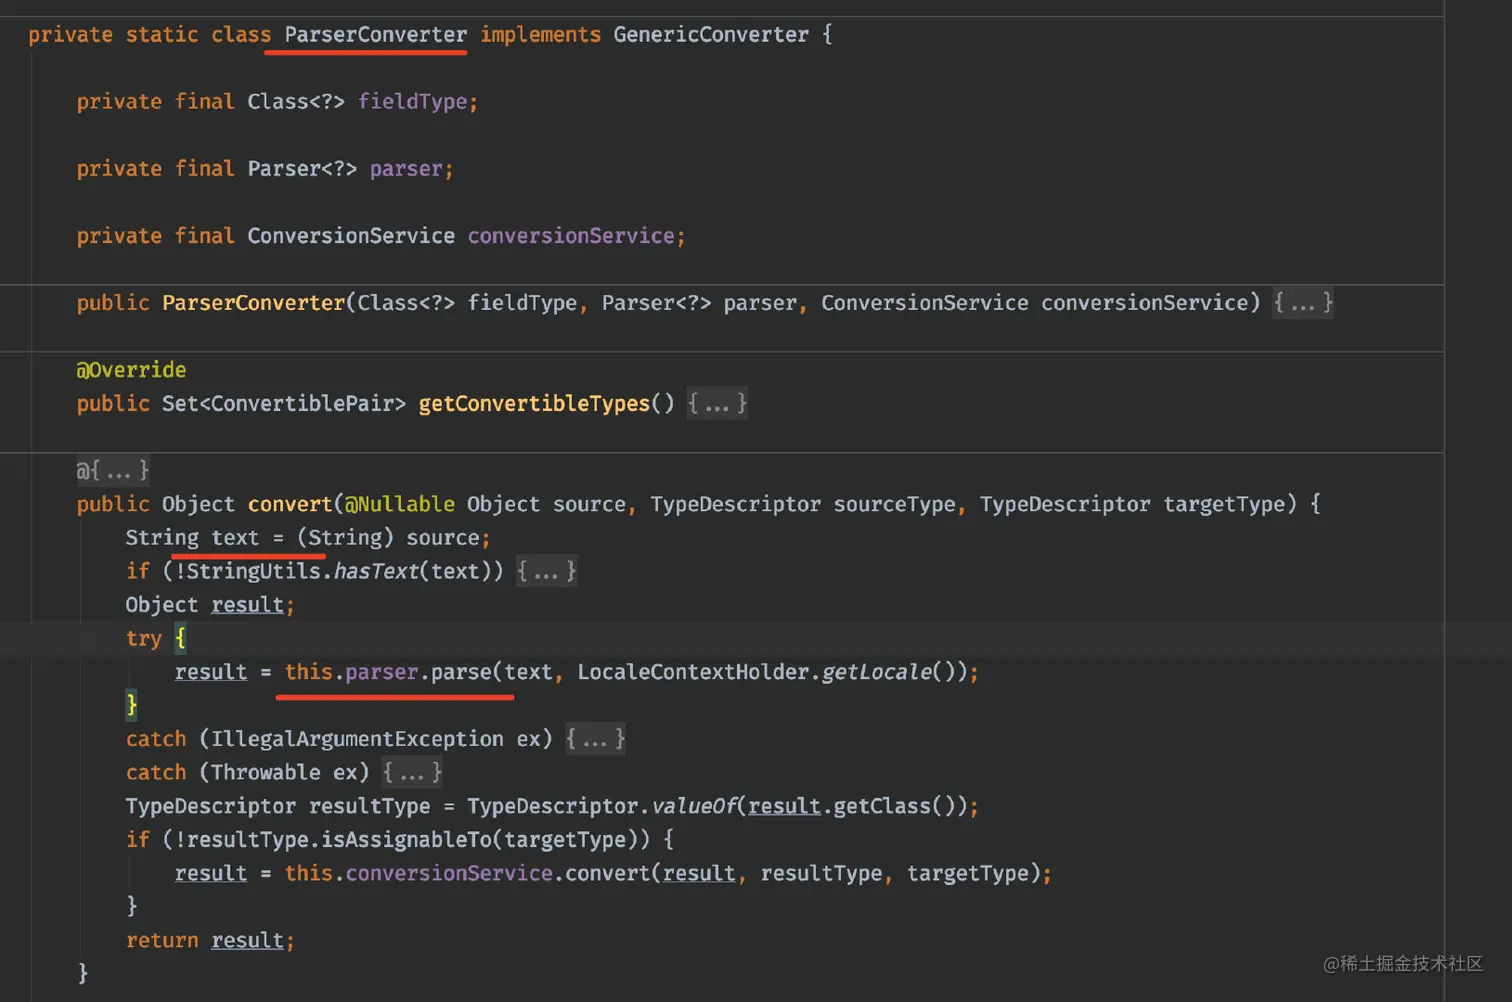This screenshot has width=1512, height=1002.
Task: Click the targetType parameter in convert signature
Action: [x=1224, y=504]
